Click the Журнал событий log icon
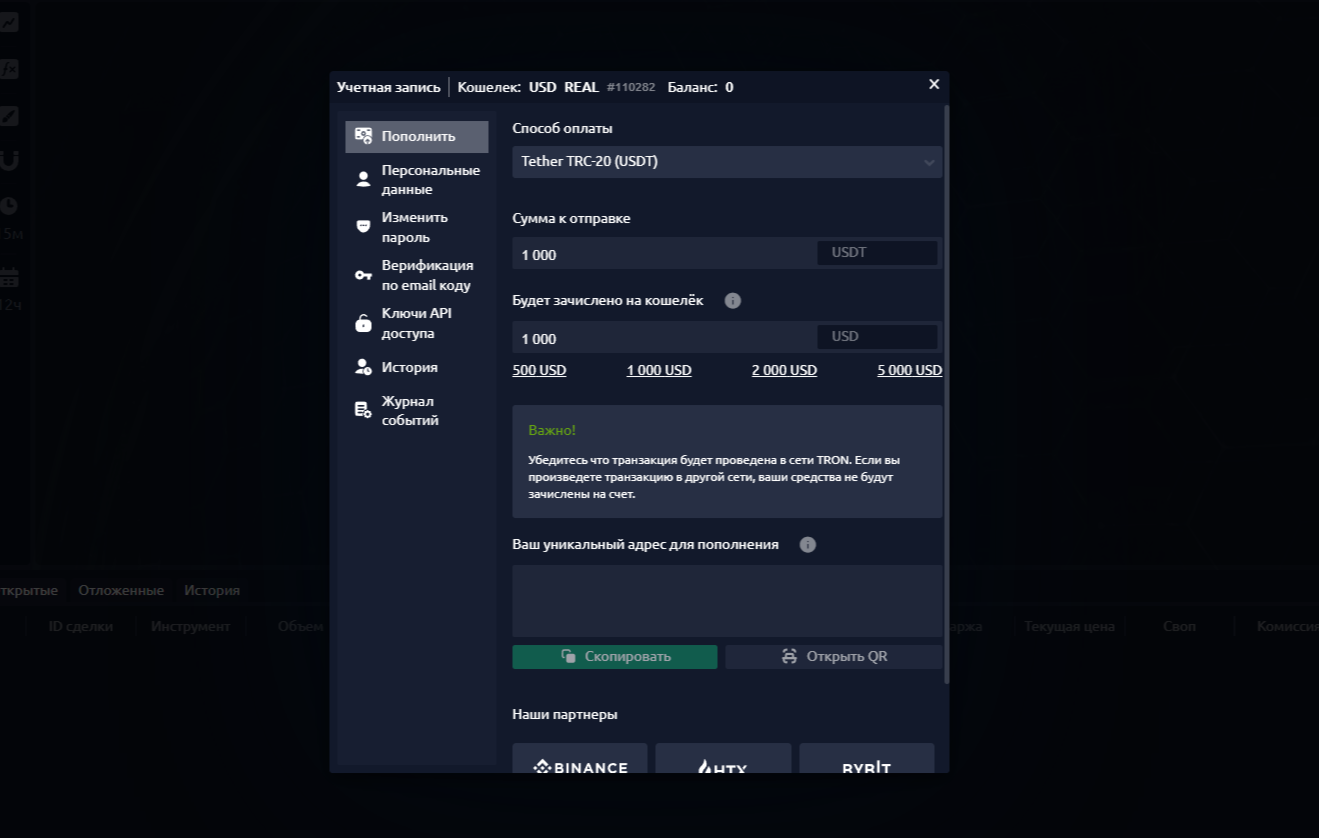The image size is (1319, 838). [364, 410]
